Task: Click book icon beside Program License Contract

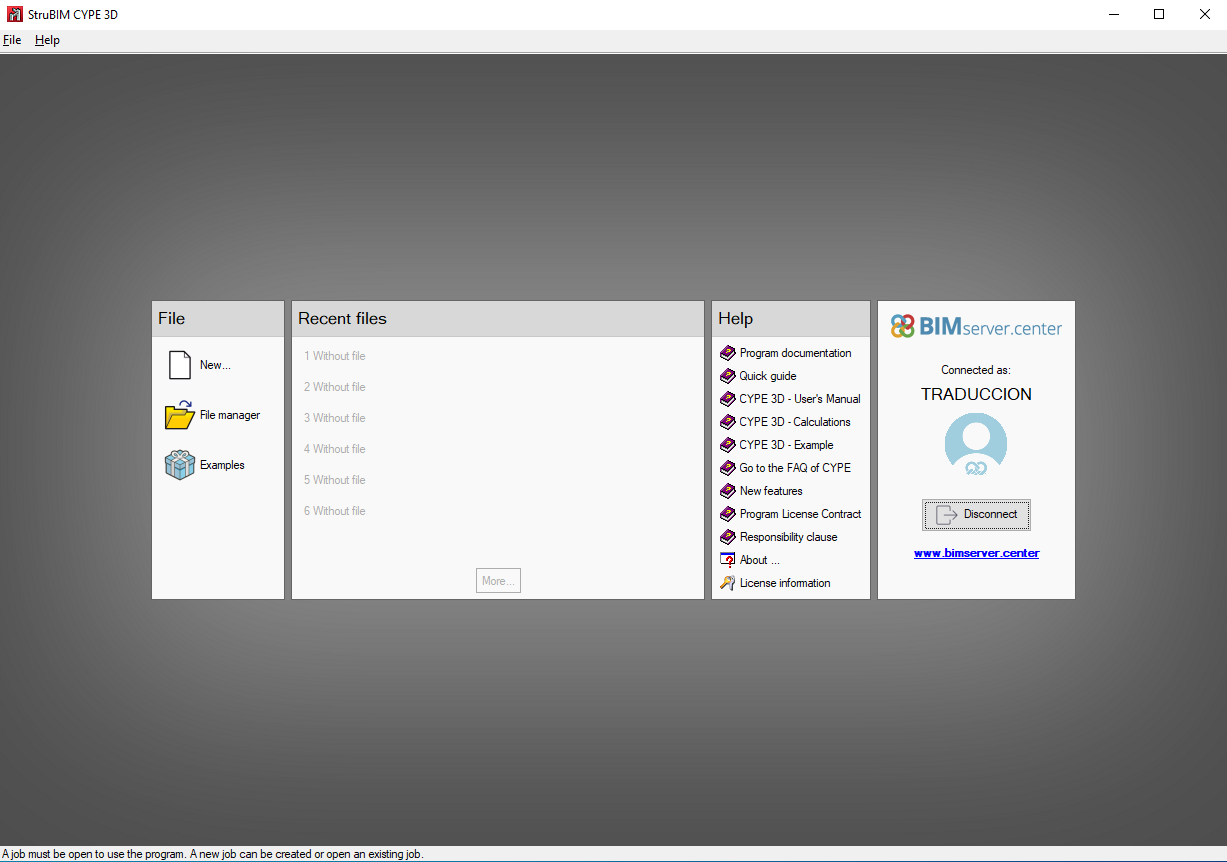Action: pos(727,514)
